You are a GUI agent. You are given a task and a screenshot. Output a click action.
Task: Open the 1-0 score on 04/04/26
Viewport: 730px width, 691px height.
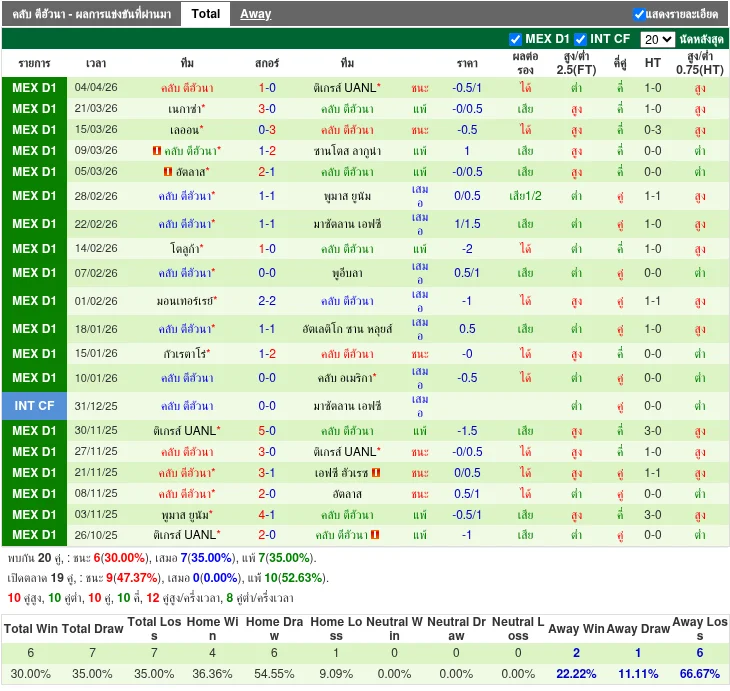267,88
